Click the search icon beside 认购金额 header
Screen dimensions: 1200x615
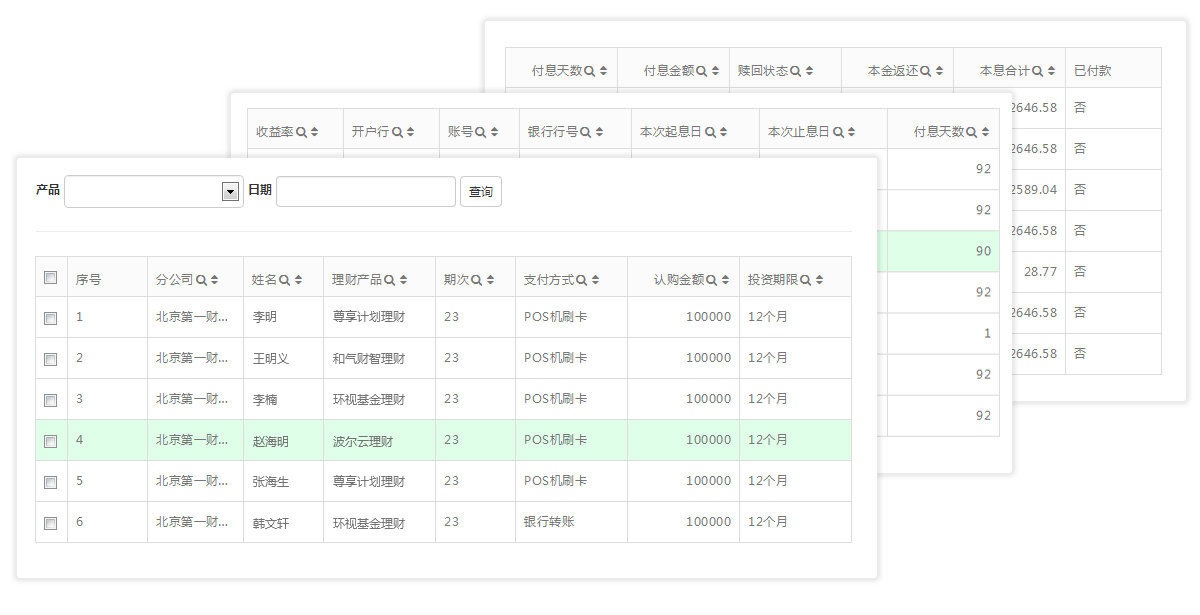(x=711, y=280)
